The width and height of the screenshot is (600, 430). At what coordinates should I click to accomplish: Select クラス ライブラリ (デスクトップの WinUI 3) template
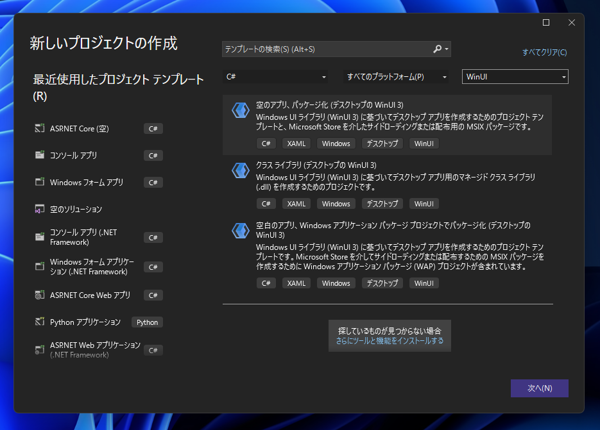387,185
